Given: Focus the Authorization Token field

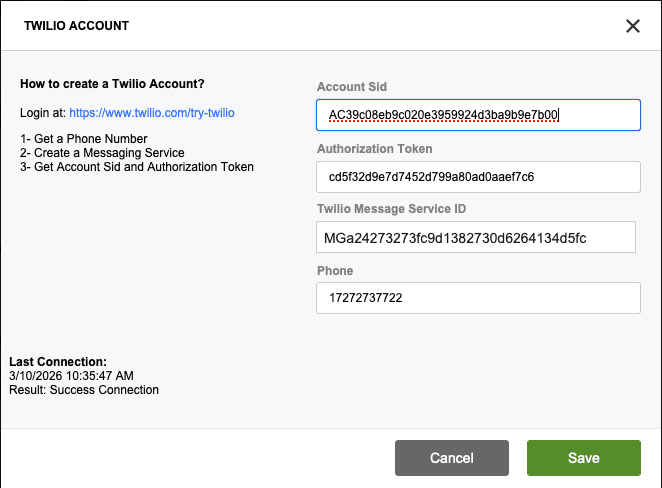Looking at the screenshot, I should point(478,177).
